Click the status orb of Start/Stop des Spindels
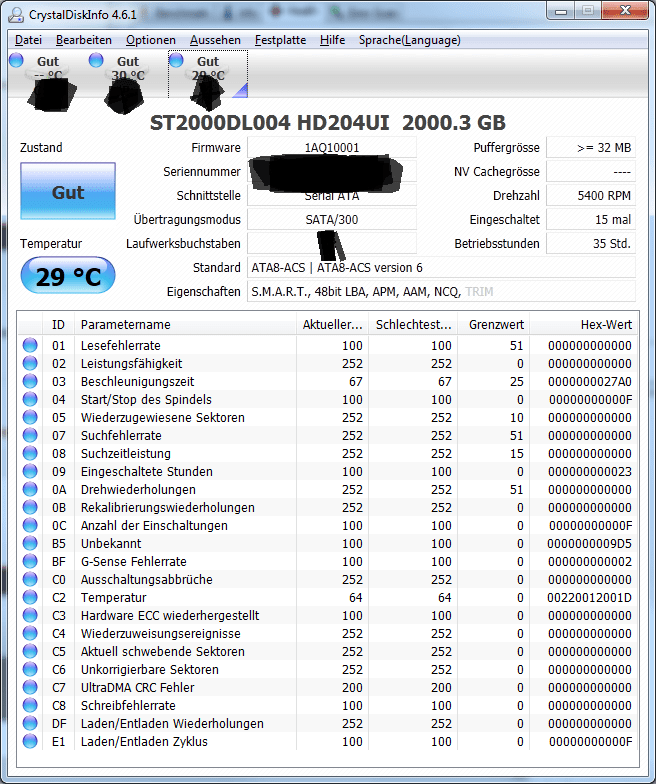The image size is (656, 784). tap(30, 399)
